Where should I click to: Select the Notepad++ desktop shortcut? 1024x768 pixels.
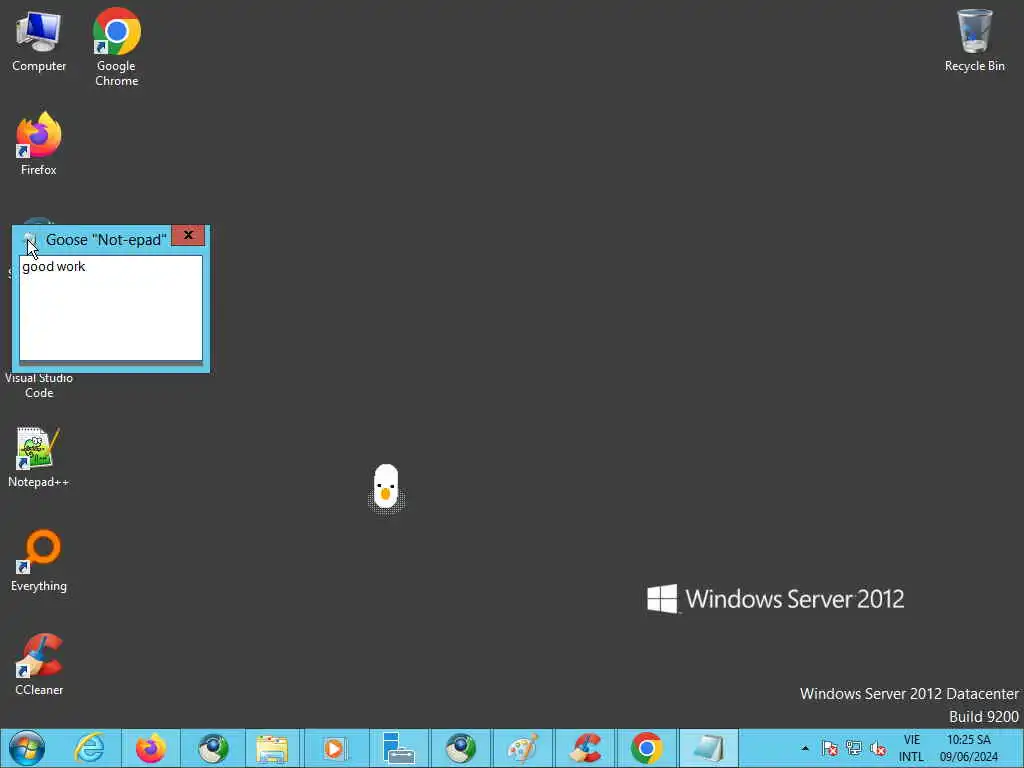click(39, 457)
